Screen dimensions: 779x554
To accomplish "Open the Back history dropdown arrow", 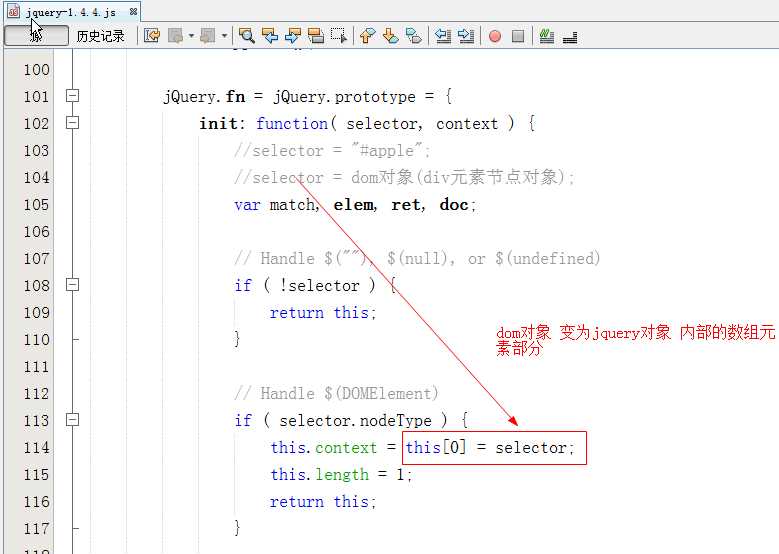I will coord(191,36).
